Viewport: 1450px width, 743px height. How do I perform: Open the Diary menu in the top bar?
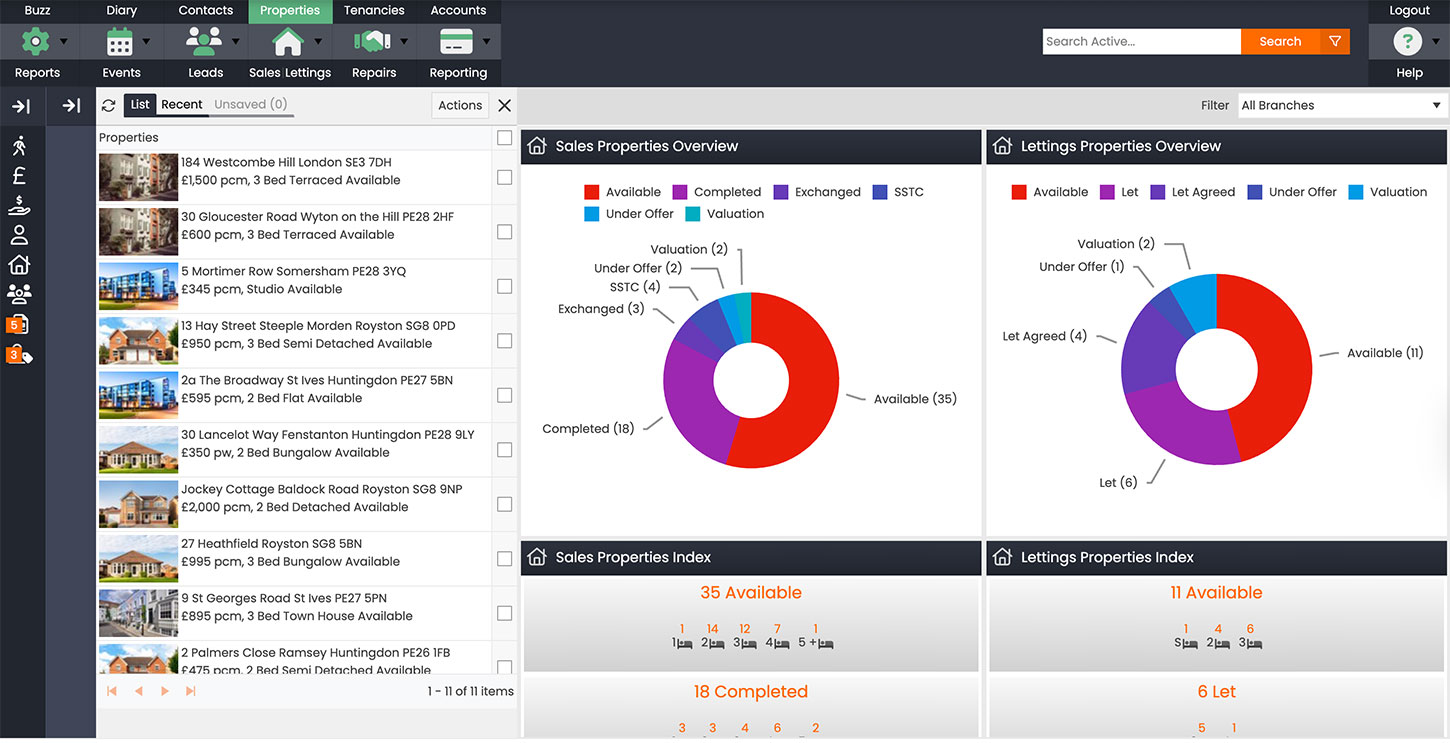(x=121, y=11)
